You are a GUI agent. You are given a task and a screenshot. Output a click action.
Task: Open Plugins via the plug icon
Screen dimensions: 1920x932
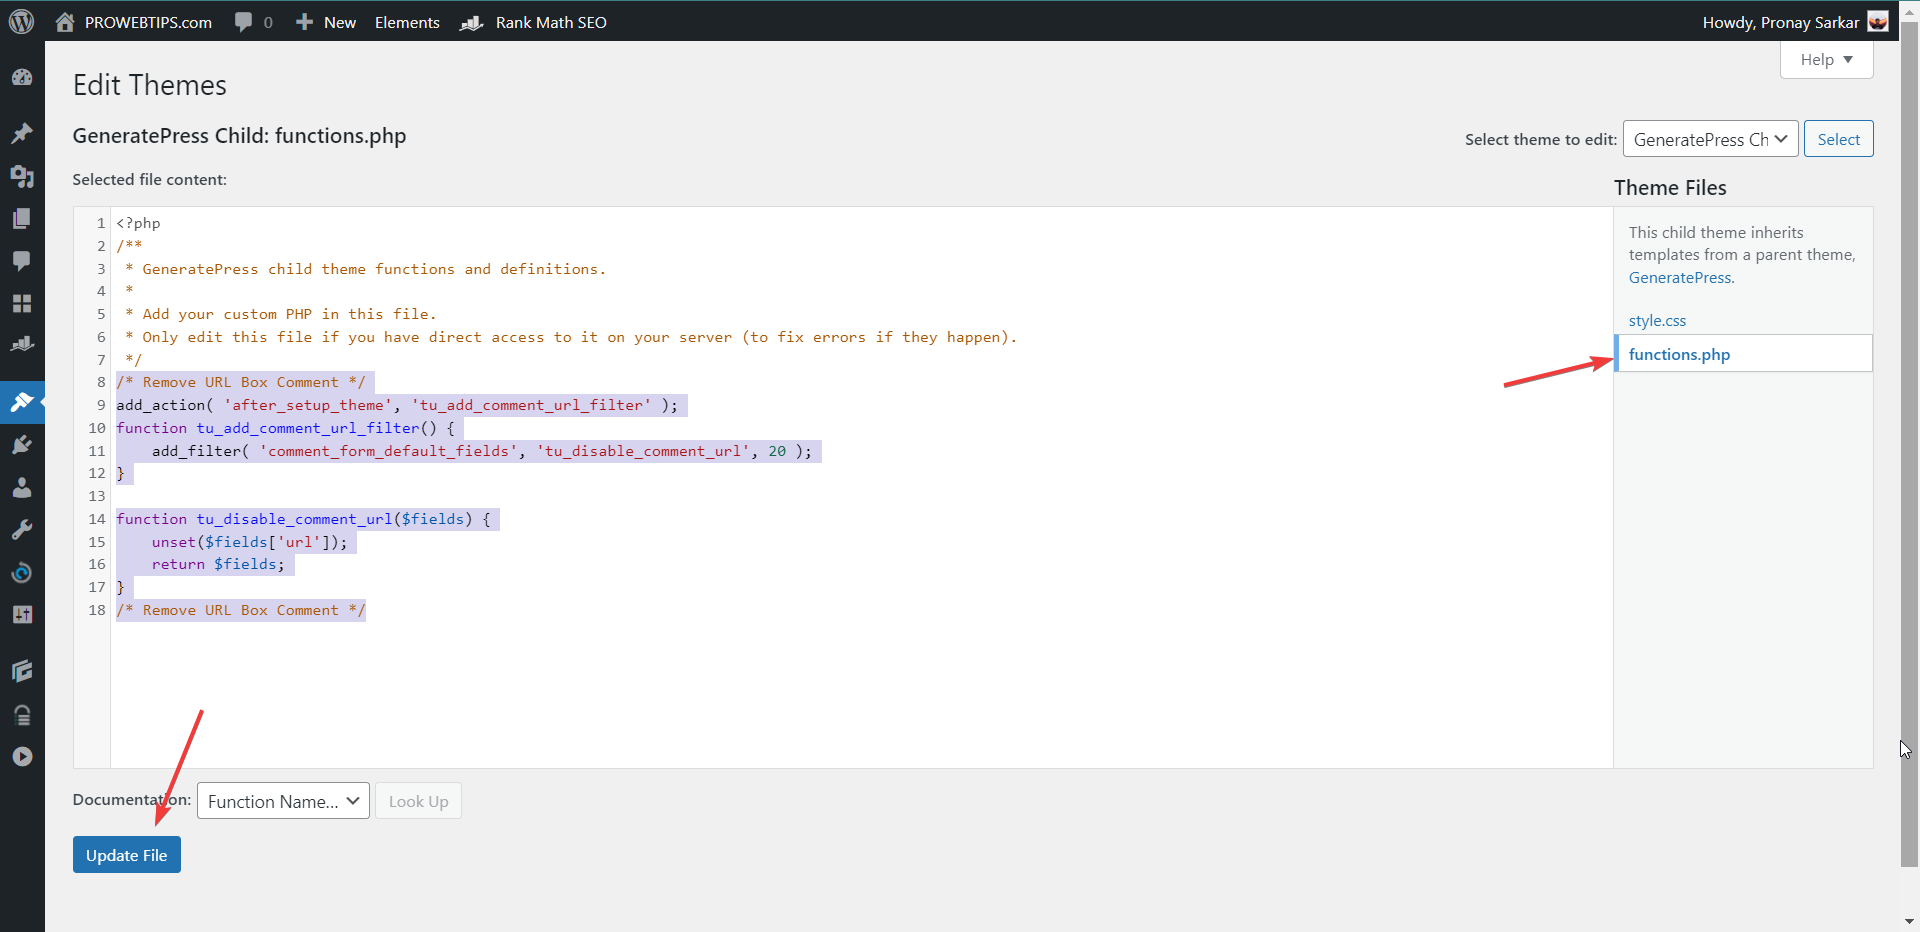[x=22, y=445]
